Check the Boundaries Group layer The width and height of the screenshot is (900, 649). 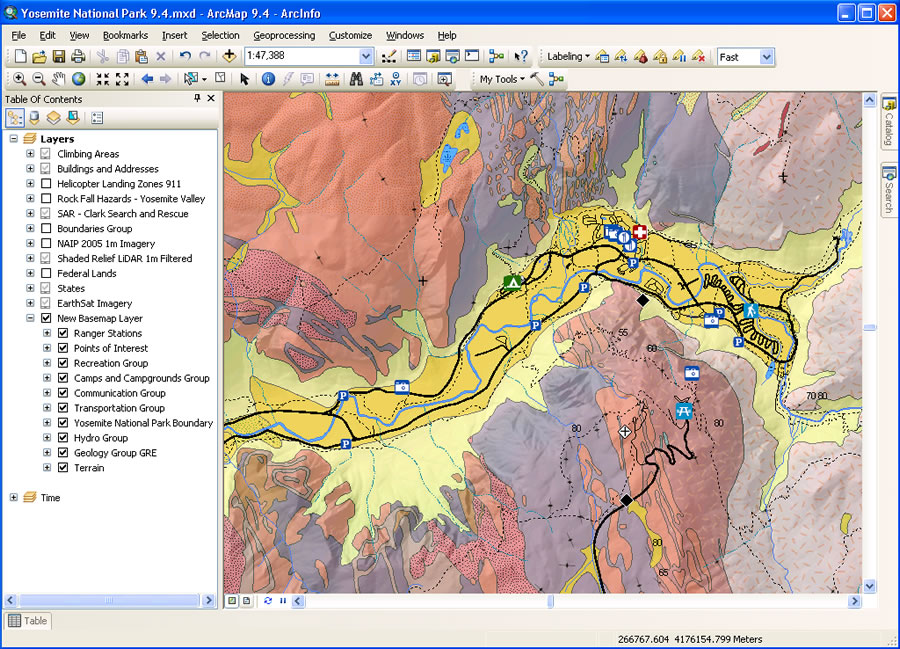pos(46,228)
